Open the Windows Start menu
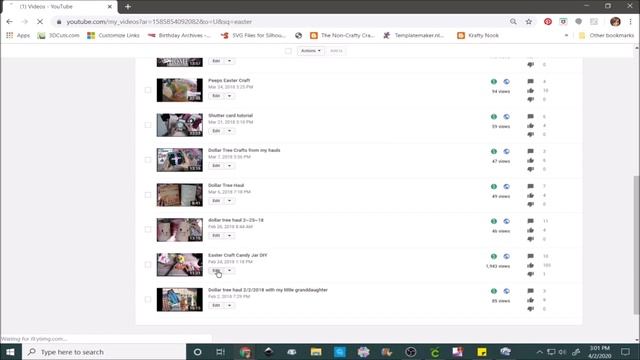The image size is (640, 360). [x=11, y=352]
